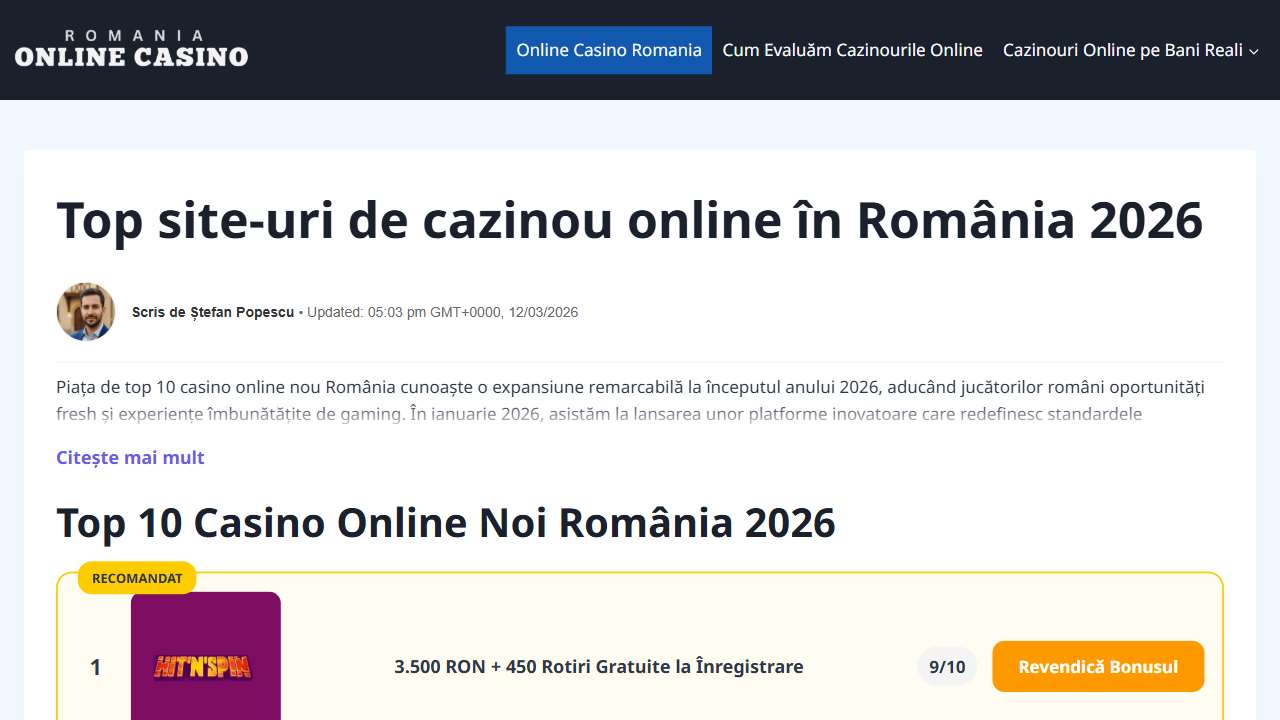
Task: Click the Romania Online Casino logo
Action: point(131,50)
